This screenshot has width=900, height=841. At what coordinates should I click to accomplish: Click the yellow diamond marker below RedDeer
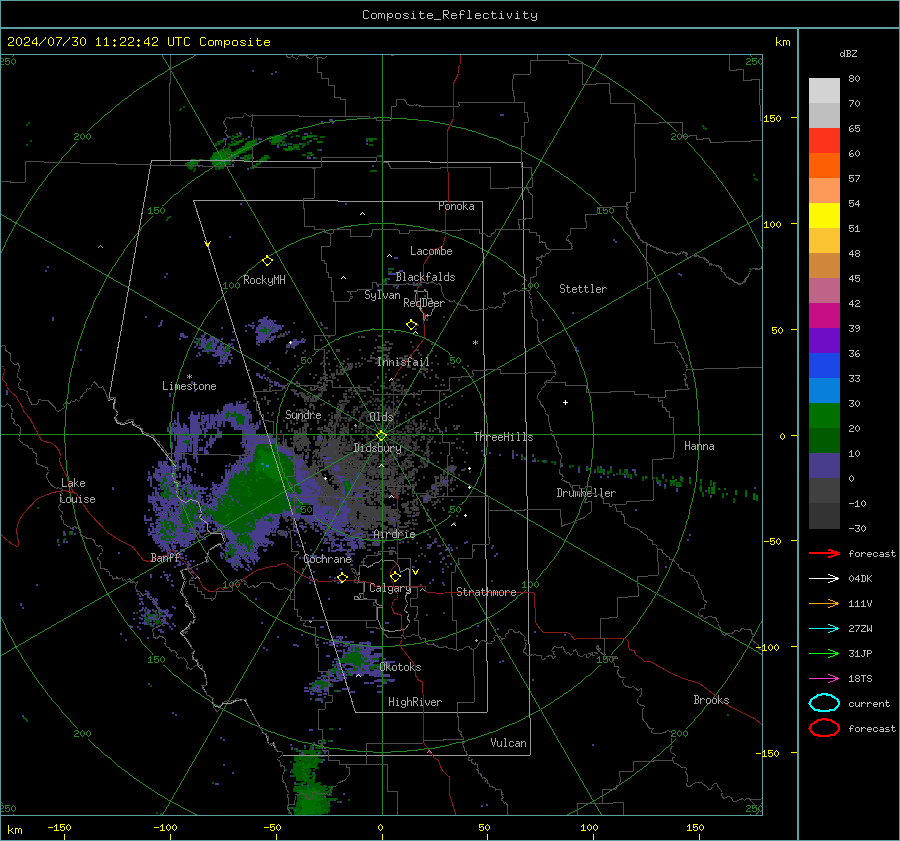pos(412,325)
